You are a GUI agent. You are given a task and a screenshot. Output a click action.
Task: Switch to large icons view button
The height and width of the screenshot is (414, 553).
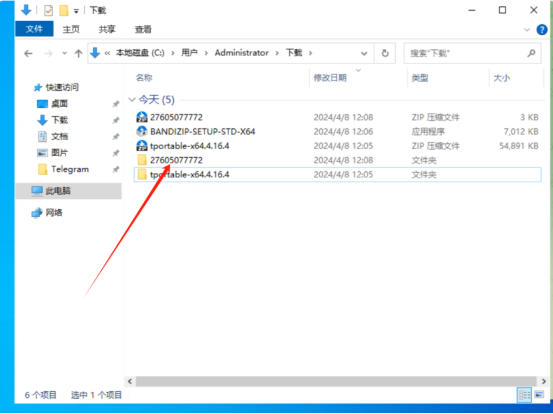click(x=539, y=394)
